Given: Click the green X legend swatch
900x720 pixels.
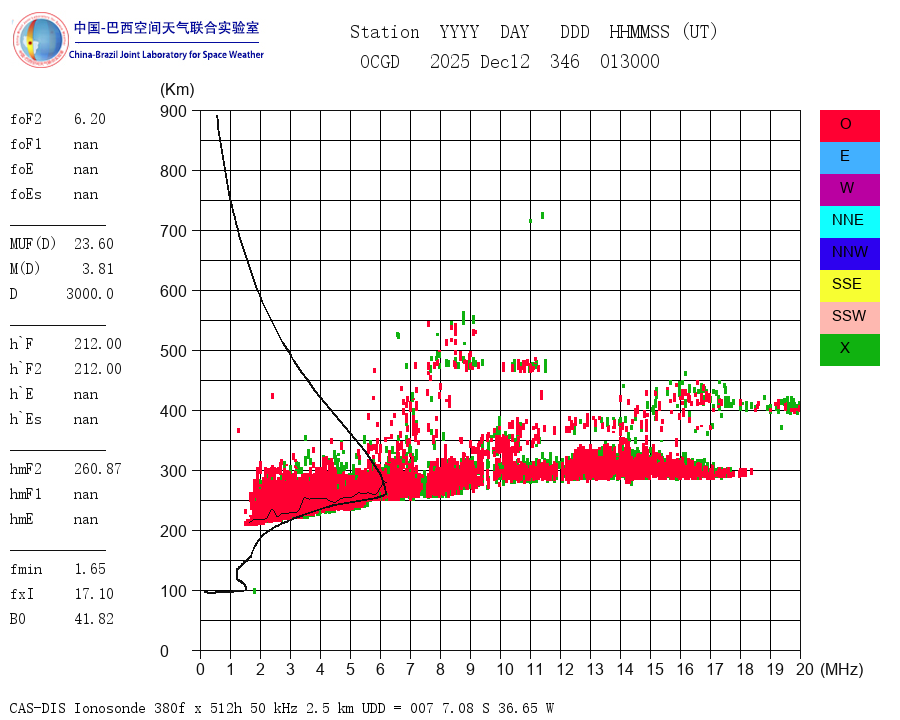Looking at the screenshot, I should coord(849,350).
